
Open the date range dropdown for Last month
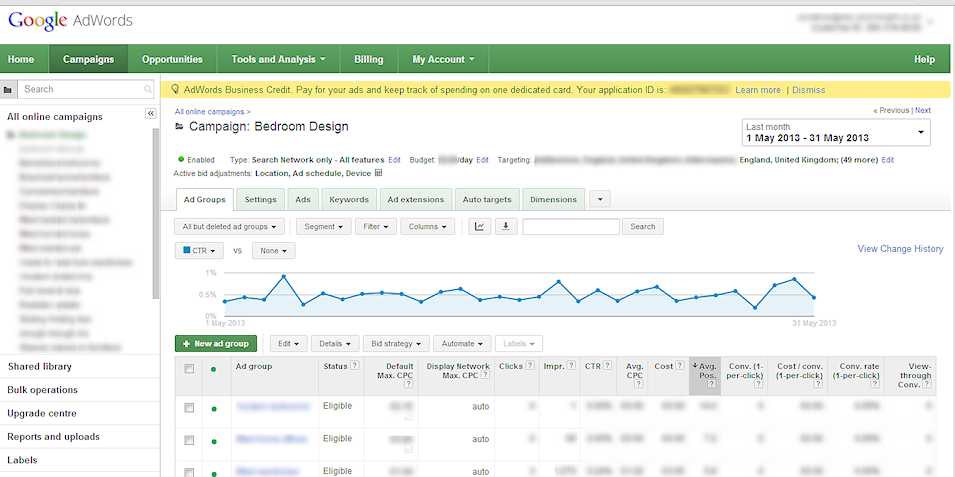point(836,132)
